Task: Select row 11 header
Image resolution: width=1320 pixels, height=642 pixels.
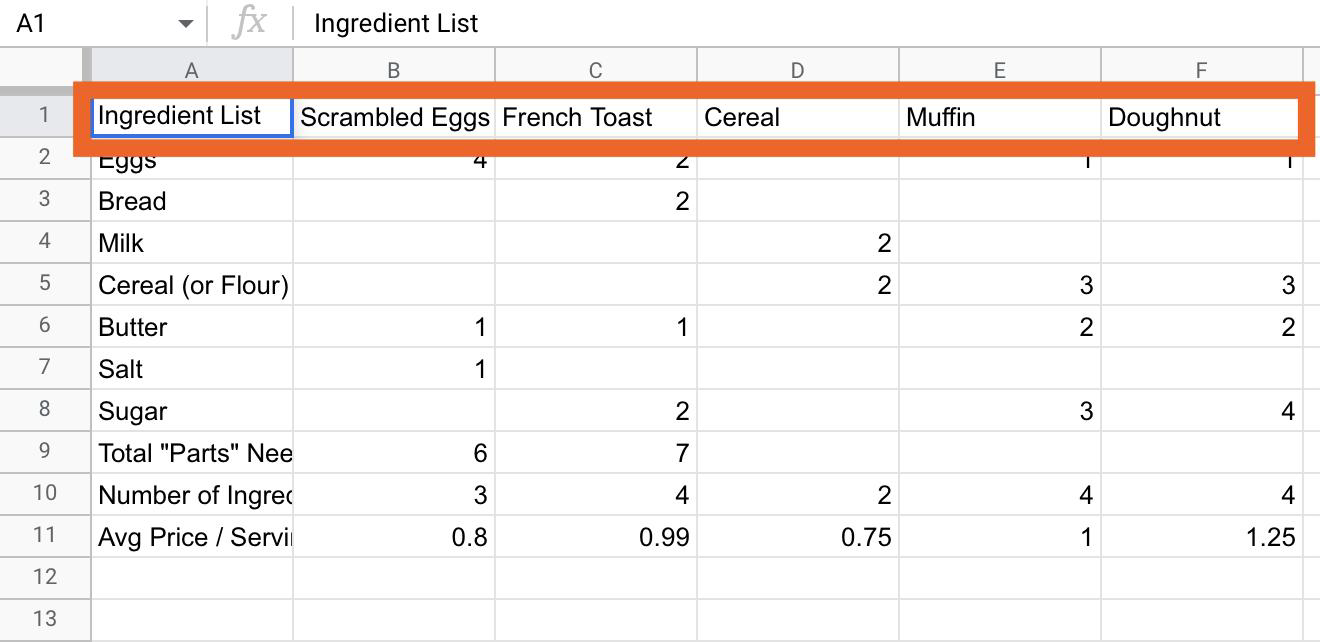Action: (x=45, y=535)
